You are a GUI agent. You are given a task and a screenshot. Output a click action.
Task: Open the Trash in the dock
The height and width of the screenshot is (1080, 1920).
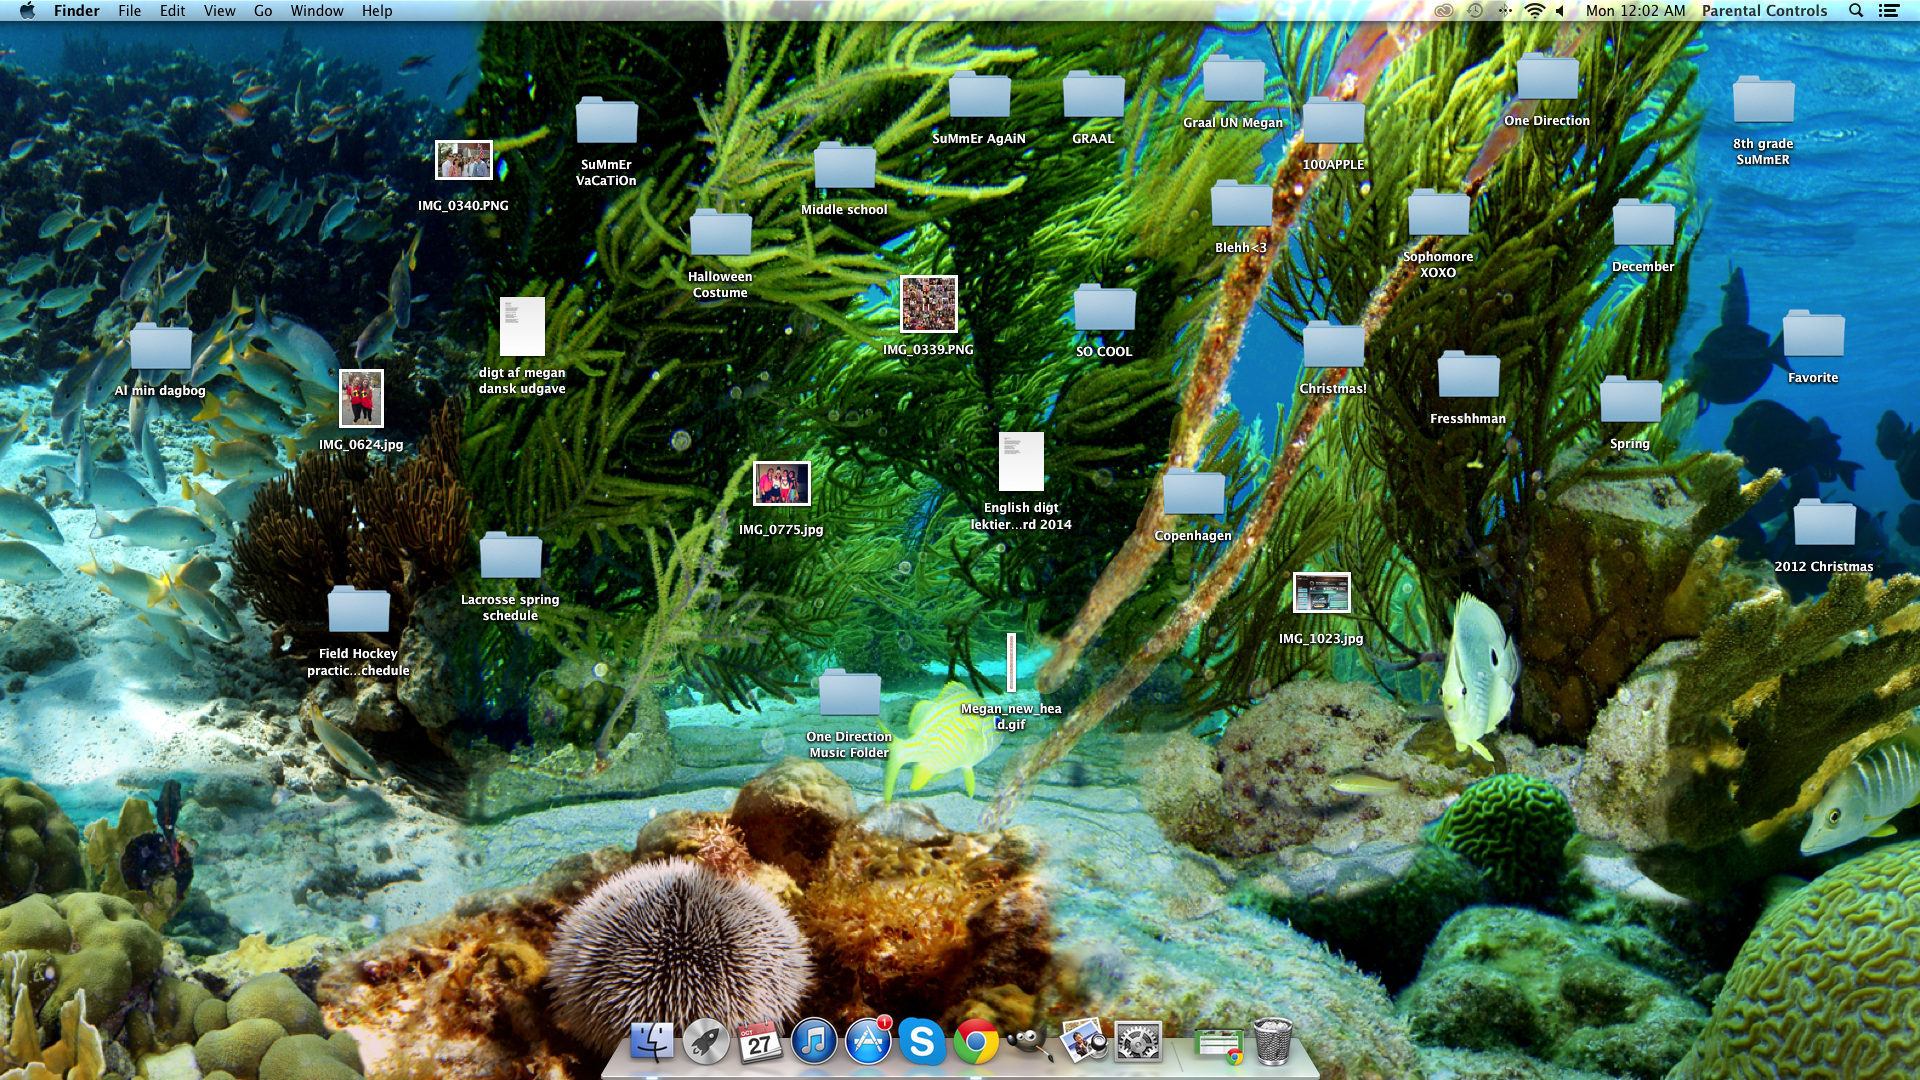point(1273,1042)
